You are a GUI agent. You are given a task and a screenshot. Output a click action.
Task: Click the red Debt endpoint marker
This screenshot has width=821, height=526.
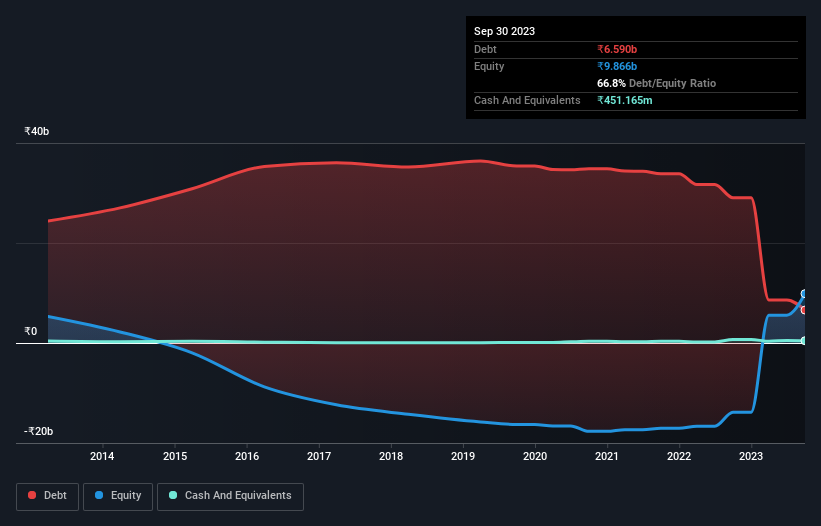click(x=804, y=310)
